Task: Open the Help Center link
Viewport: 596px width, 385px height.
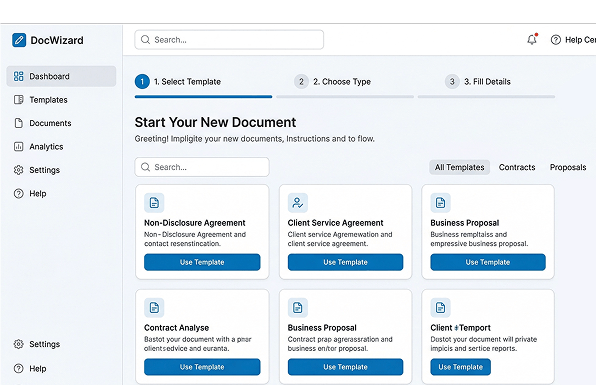Action: (573, 40)
